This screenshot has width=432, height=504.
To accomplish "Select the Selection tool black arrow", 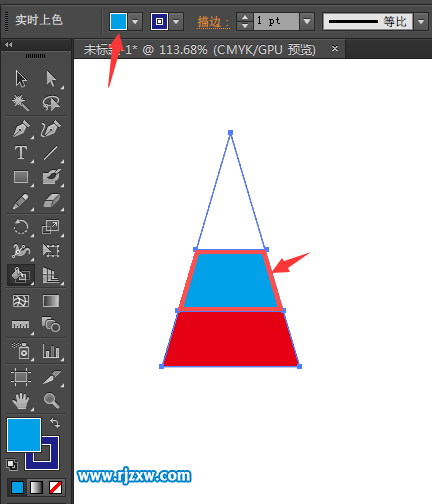I will coord(21,79).
